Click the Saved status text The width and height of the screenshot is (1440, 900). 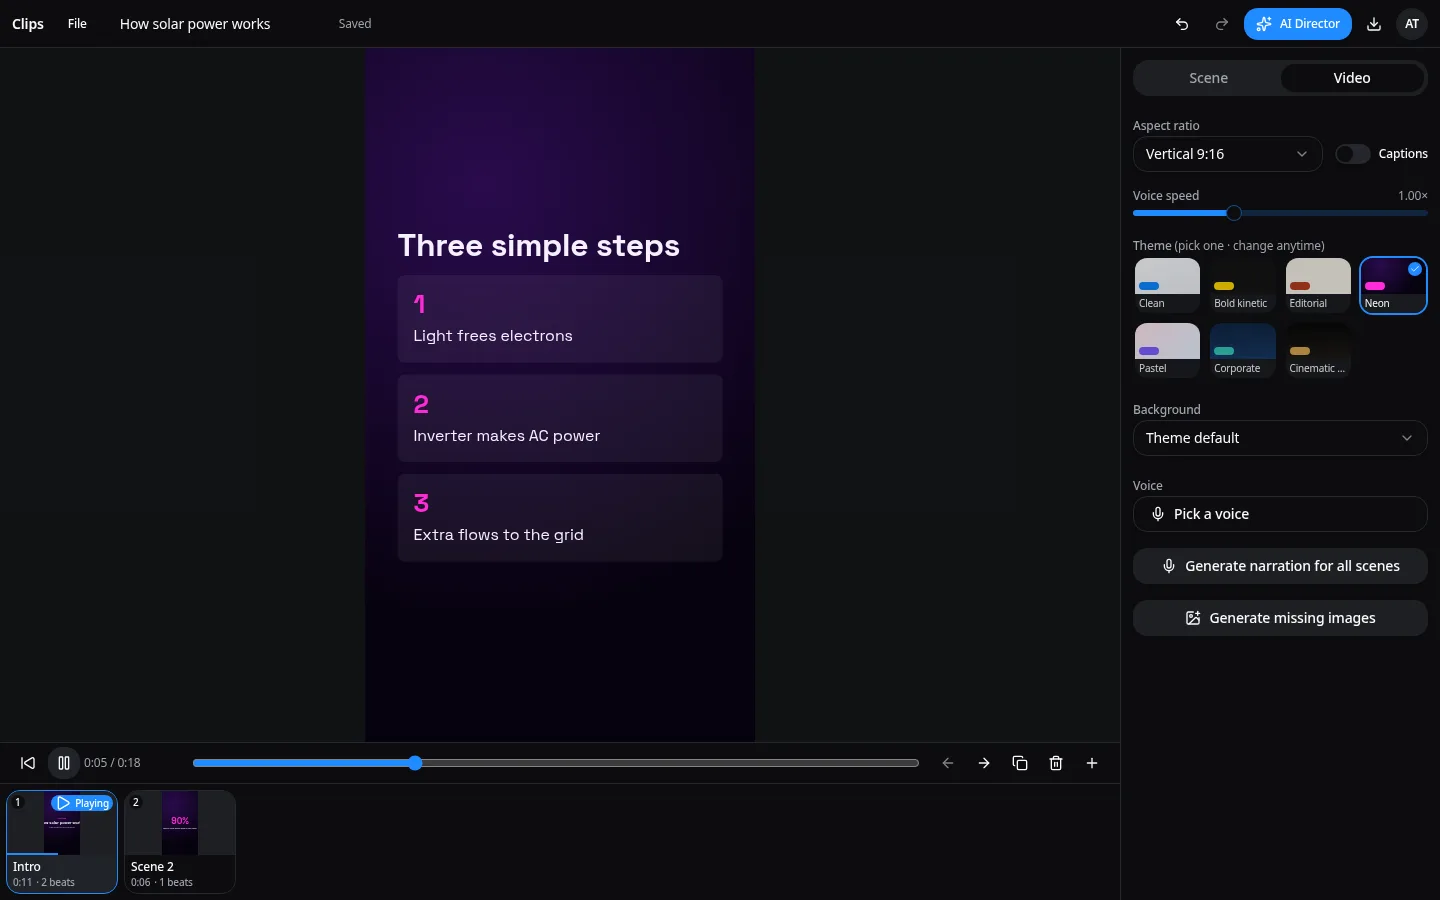pyautogui.click(x=355, y=24)
